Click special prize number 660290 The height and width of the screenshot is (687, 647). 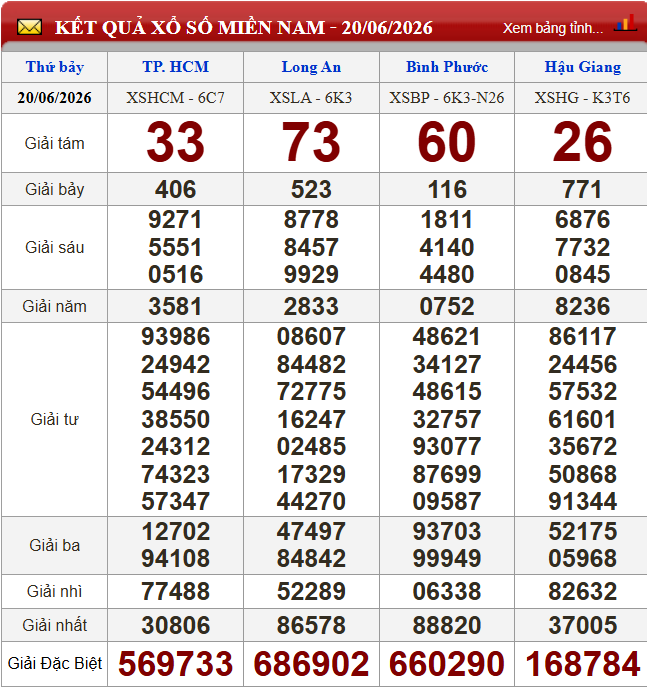click(x=447, y=664)
